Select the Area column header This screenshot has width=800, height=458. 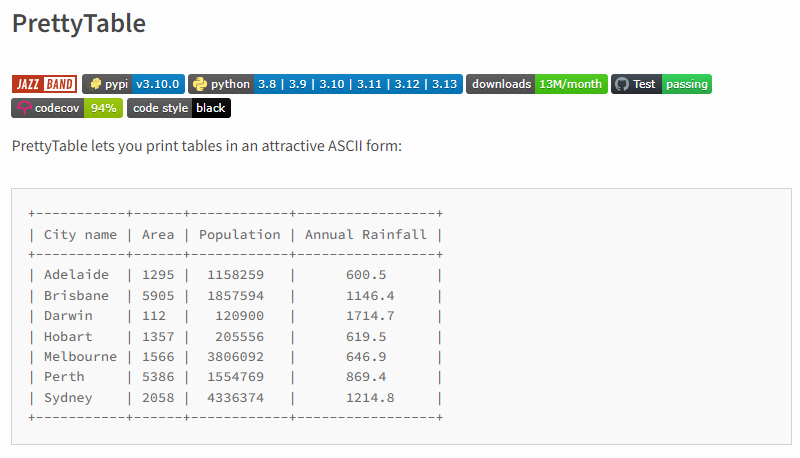158,235
